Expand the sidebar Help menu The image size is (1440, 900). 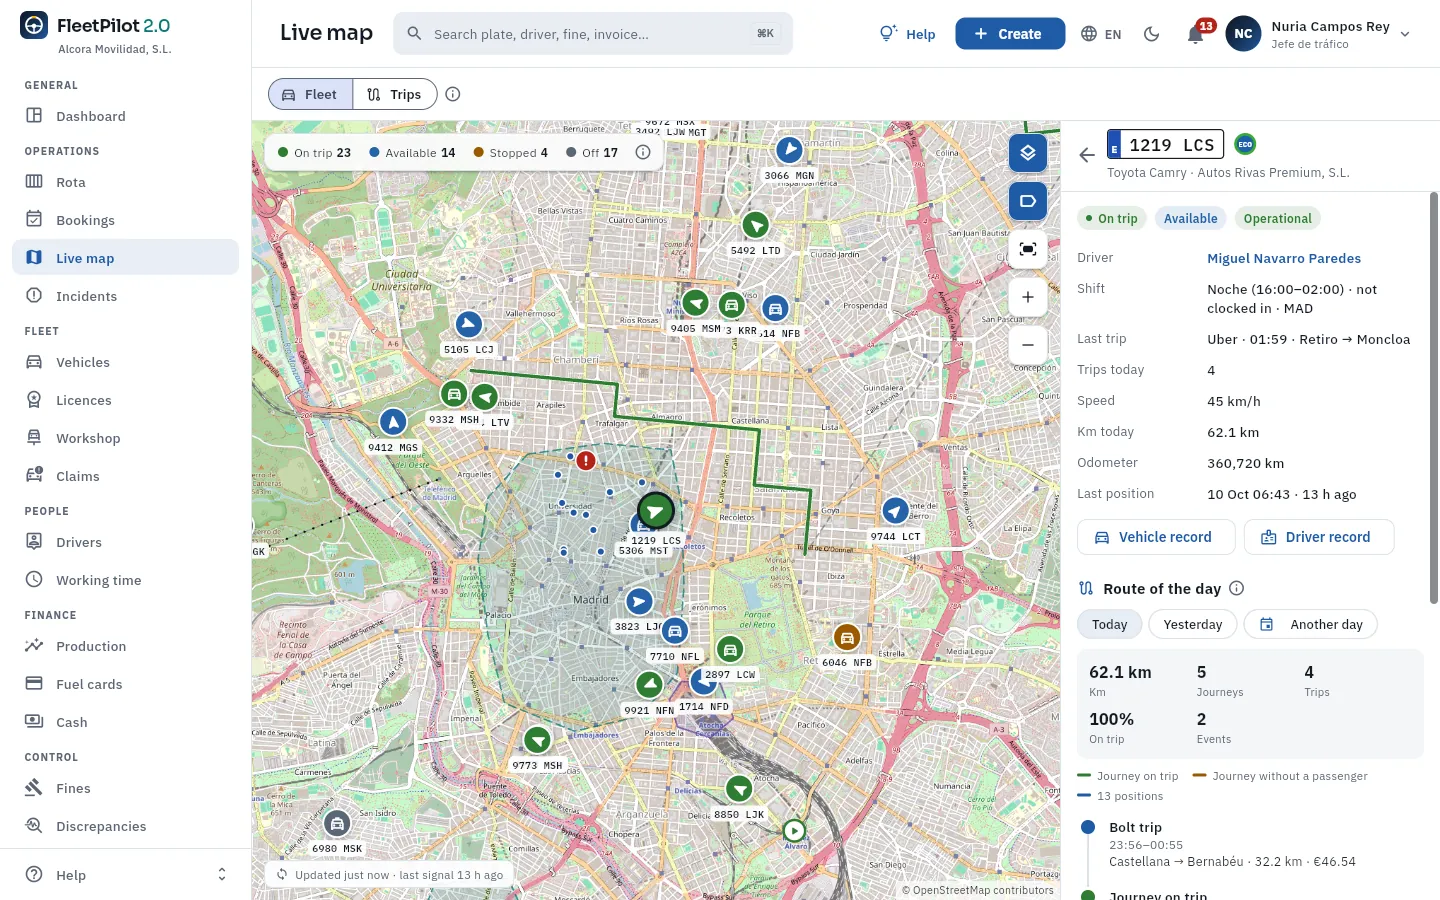tap(126, 875)
